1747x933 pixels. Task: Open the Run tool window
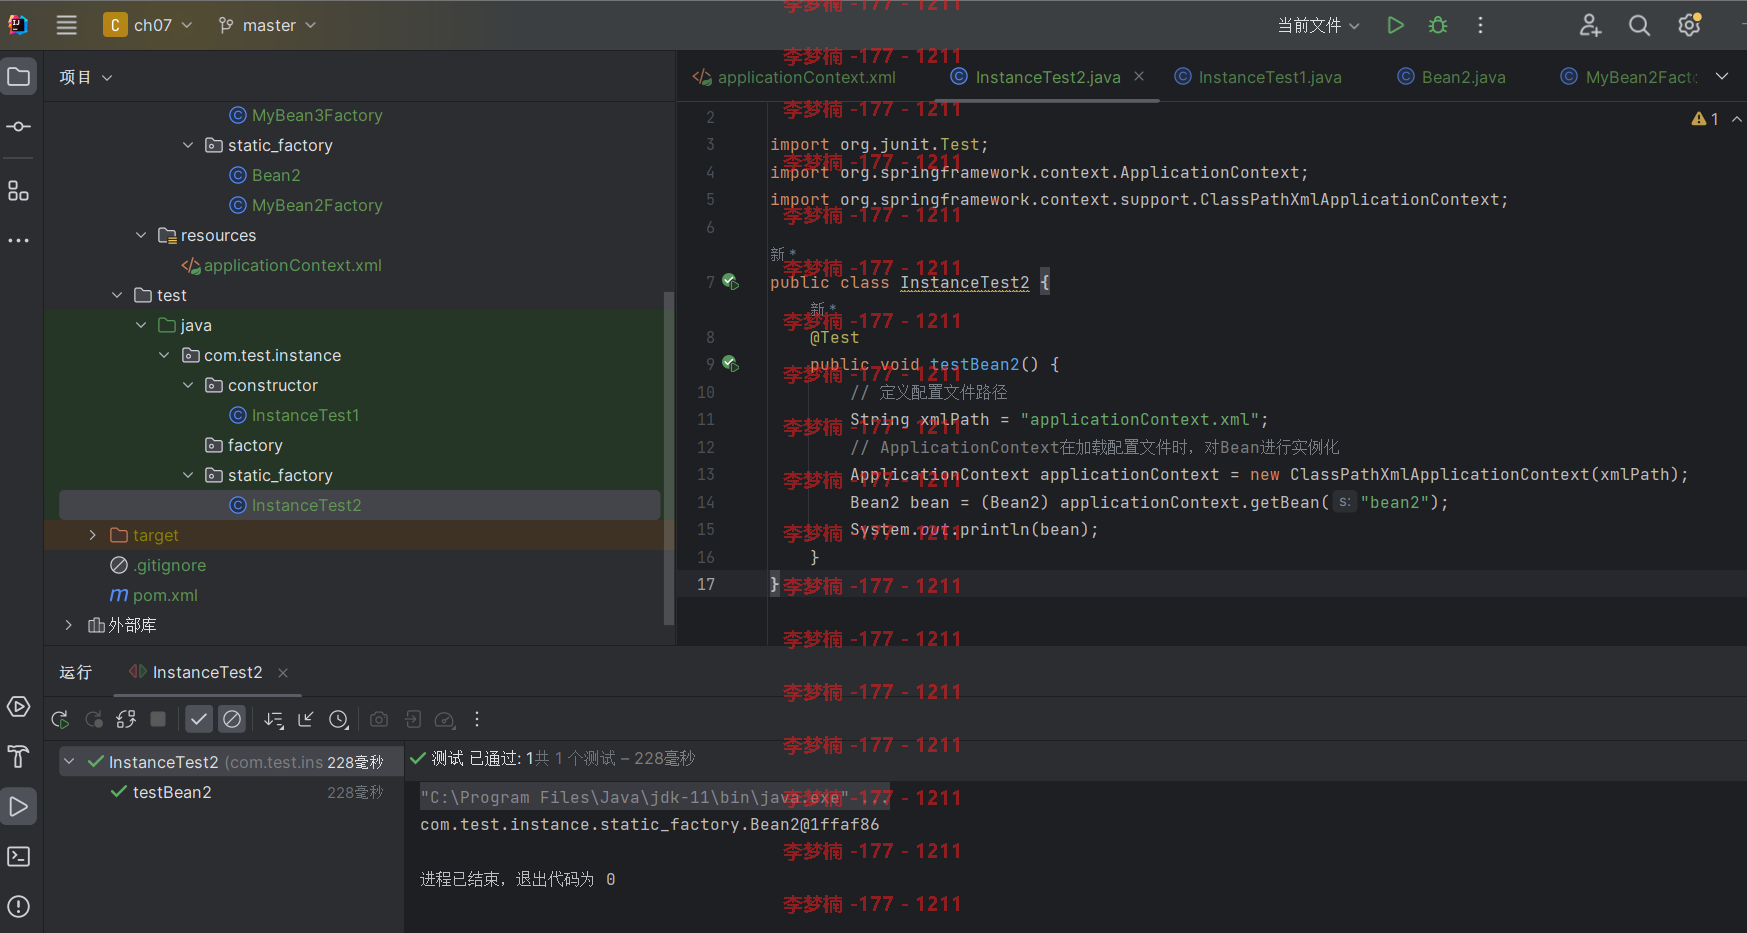tap(19, 807)
